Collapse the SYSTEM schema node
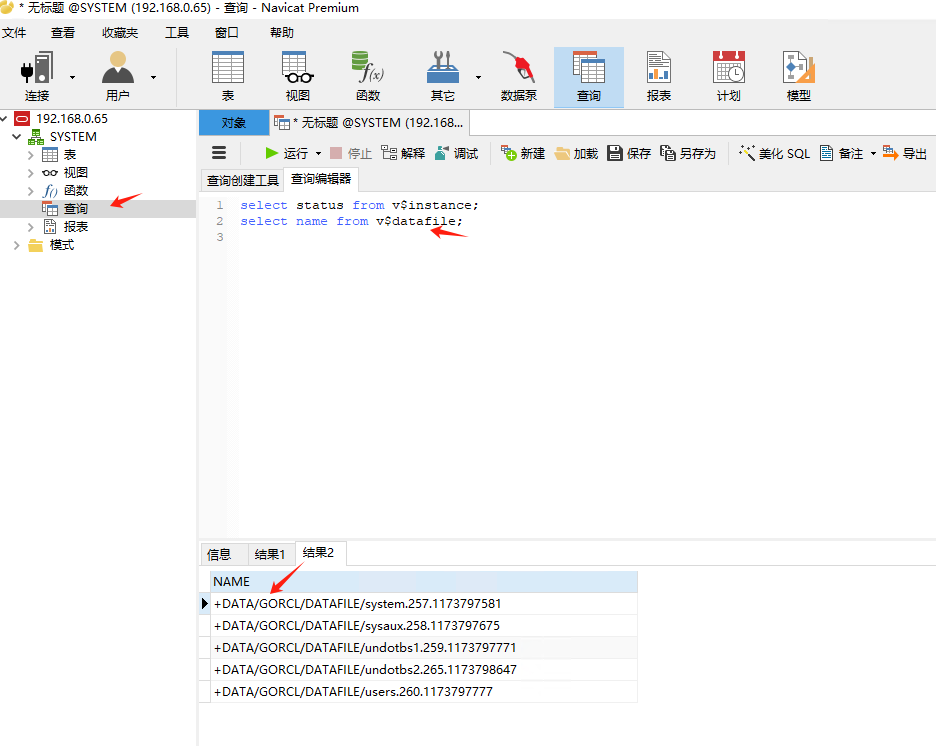936x746 pixels. tap(17, 137)
